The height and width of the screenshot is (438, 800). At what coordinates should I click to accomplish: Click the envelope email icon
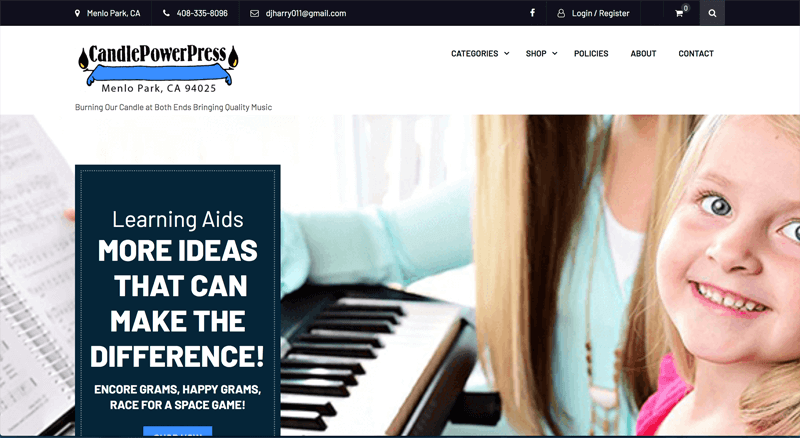pos(254,13)
